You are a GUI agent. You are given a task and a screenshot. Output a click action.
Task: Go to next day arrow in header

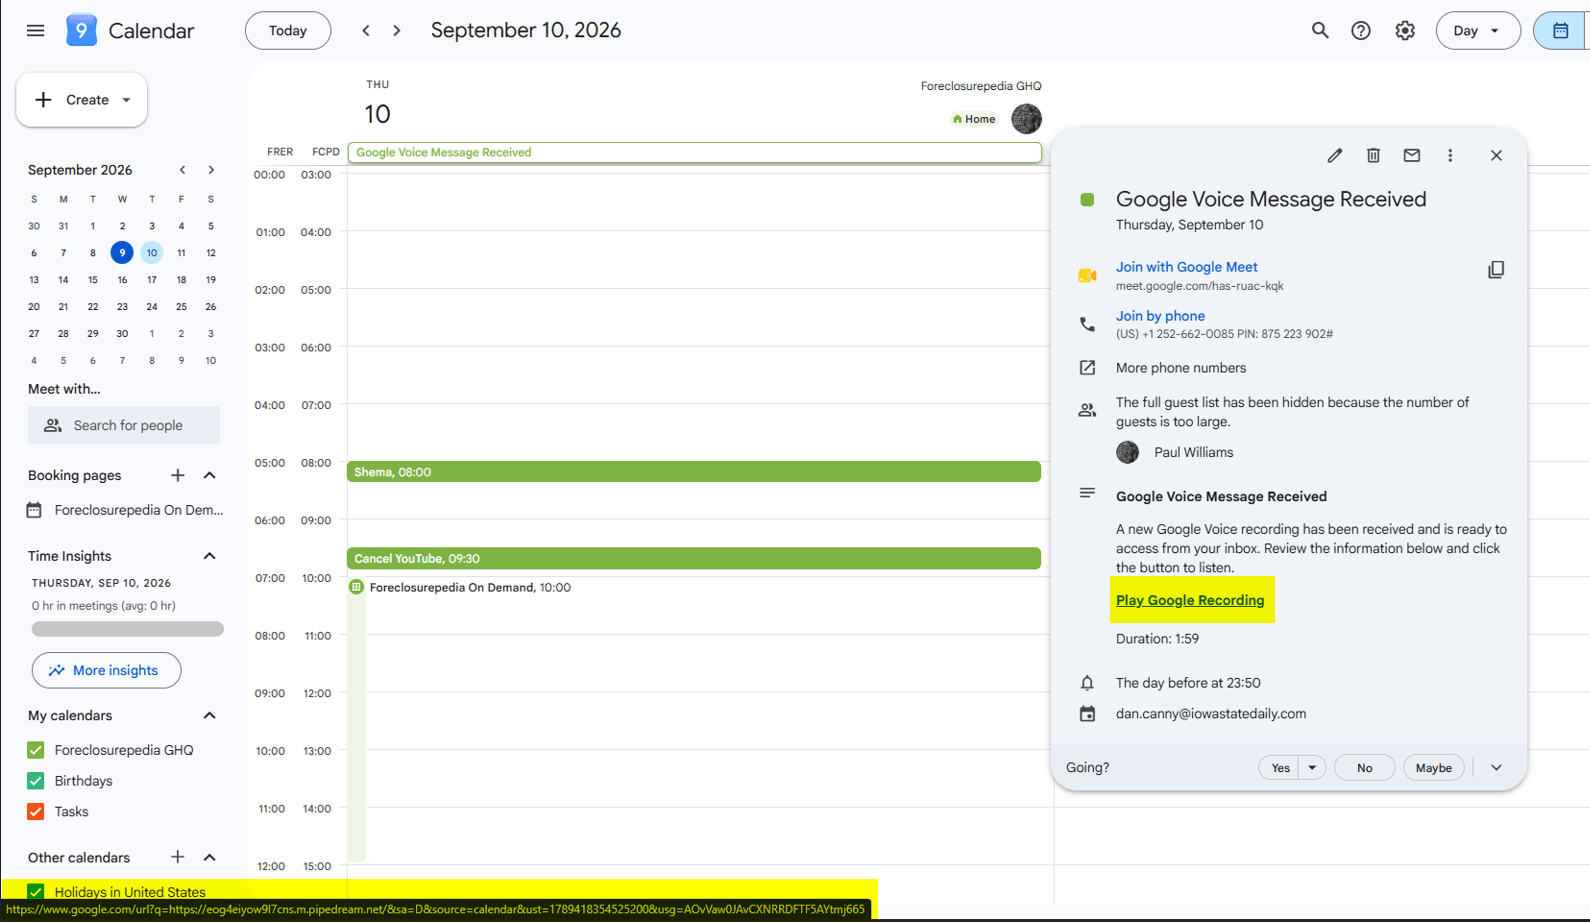tap(397, 31)
